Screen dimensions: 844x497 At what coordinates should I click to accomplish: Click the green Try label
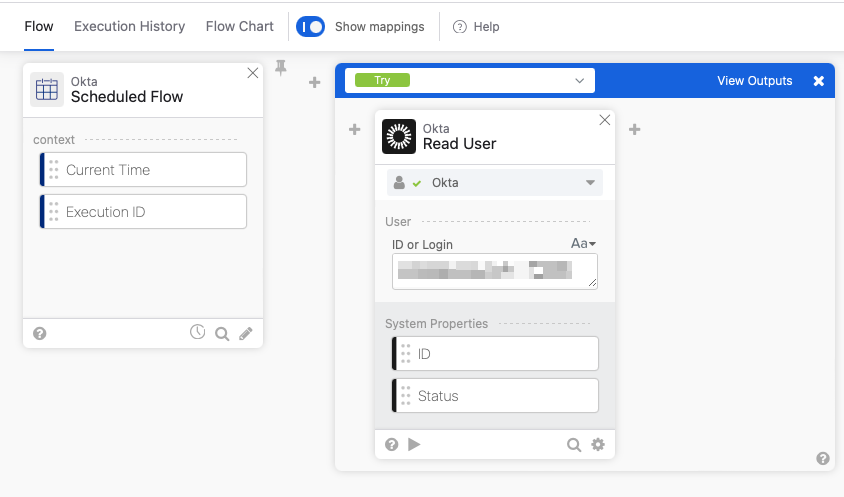tap(382, 80)
